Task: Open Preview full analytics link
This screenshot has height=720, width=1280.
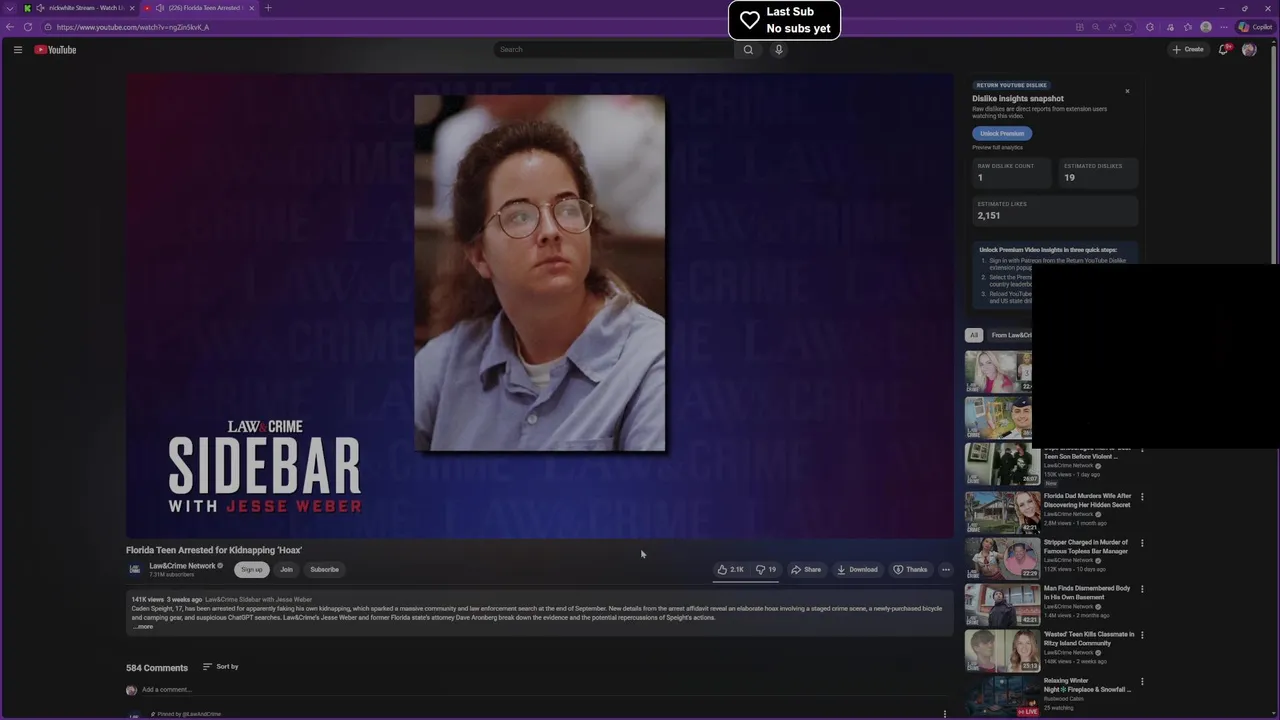Action: tap(997, 147)
